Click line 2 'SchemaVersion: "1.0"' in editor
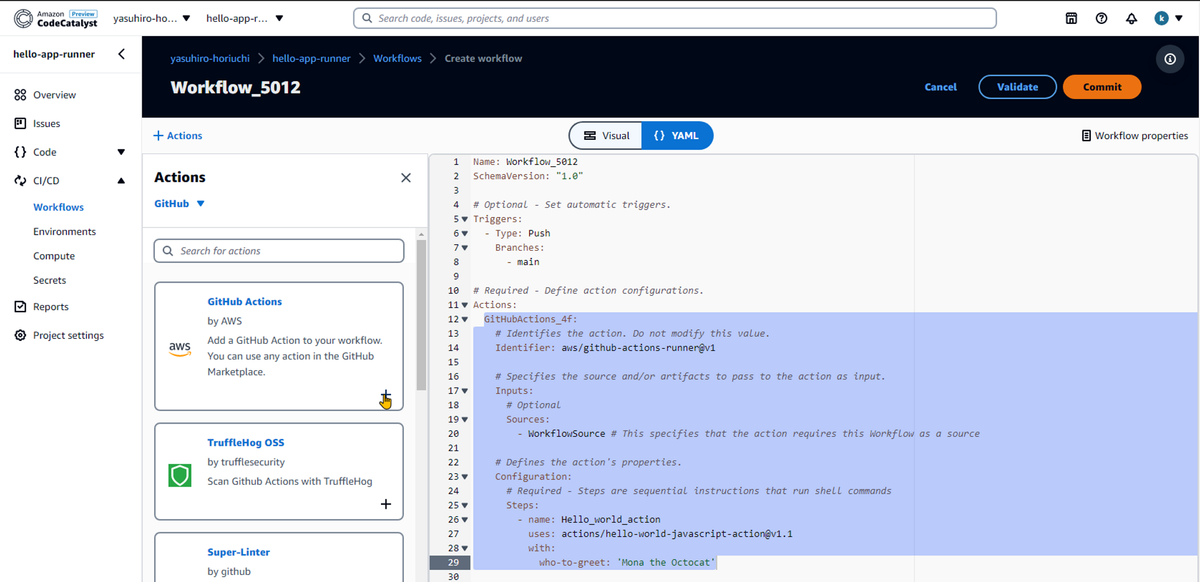Image resolution: width=1200 pixels, height=582 pixels. pos(528,175)
